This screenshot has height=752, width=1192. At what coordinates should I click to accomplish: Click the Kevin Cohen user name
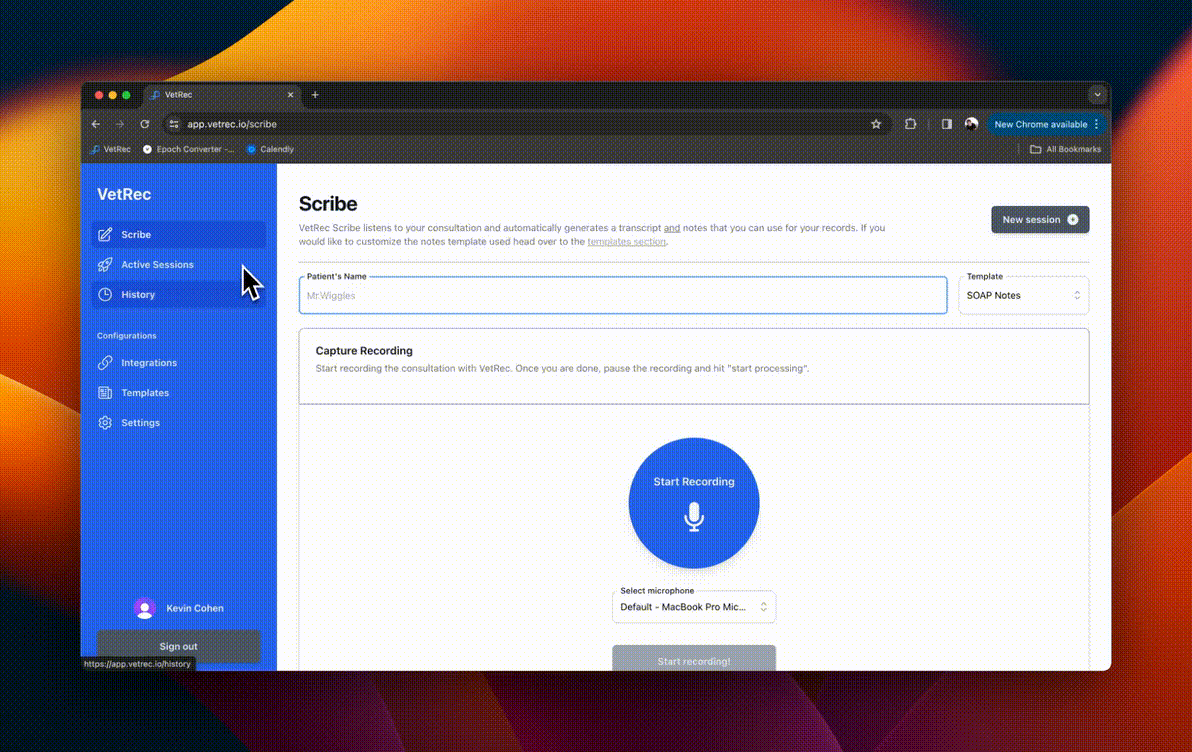pyautogui.click(x=195, y=608)
